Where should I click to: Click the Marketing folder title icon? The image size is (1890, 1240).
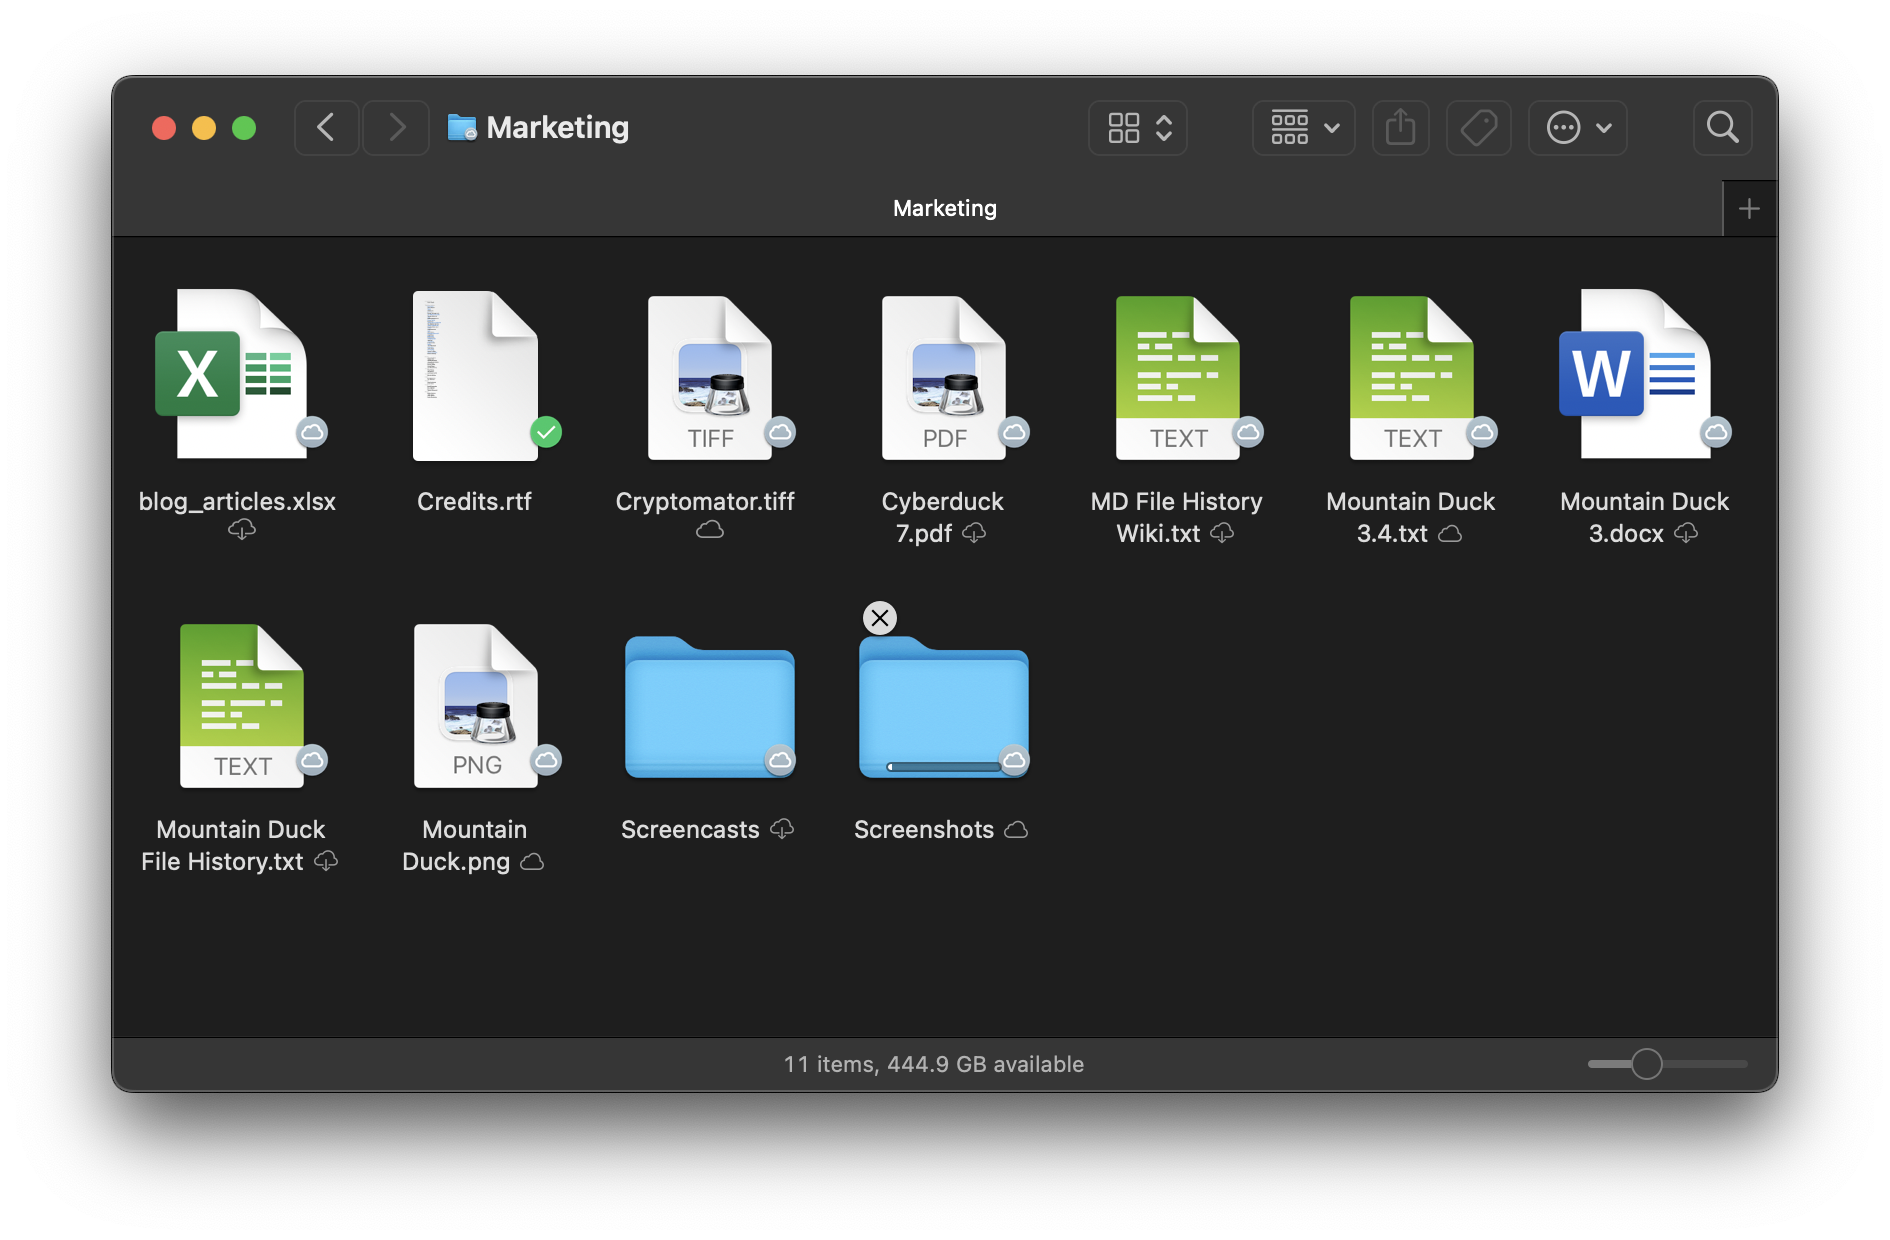pos(462,127)
